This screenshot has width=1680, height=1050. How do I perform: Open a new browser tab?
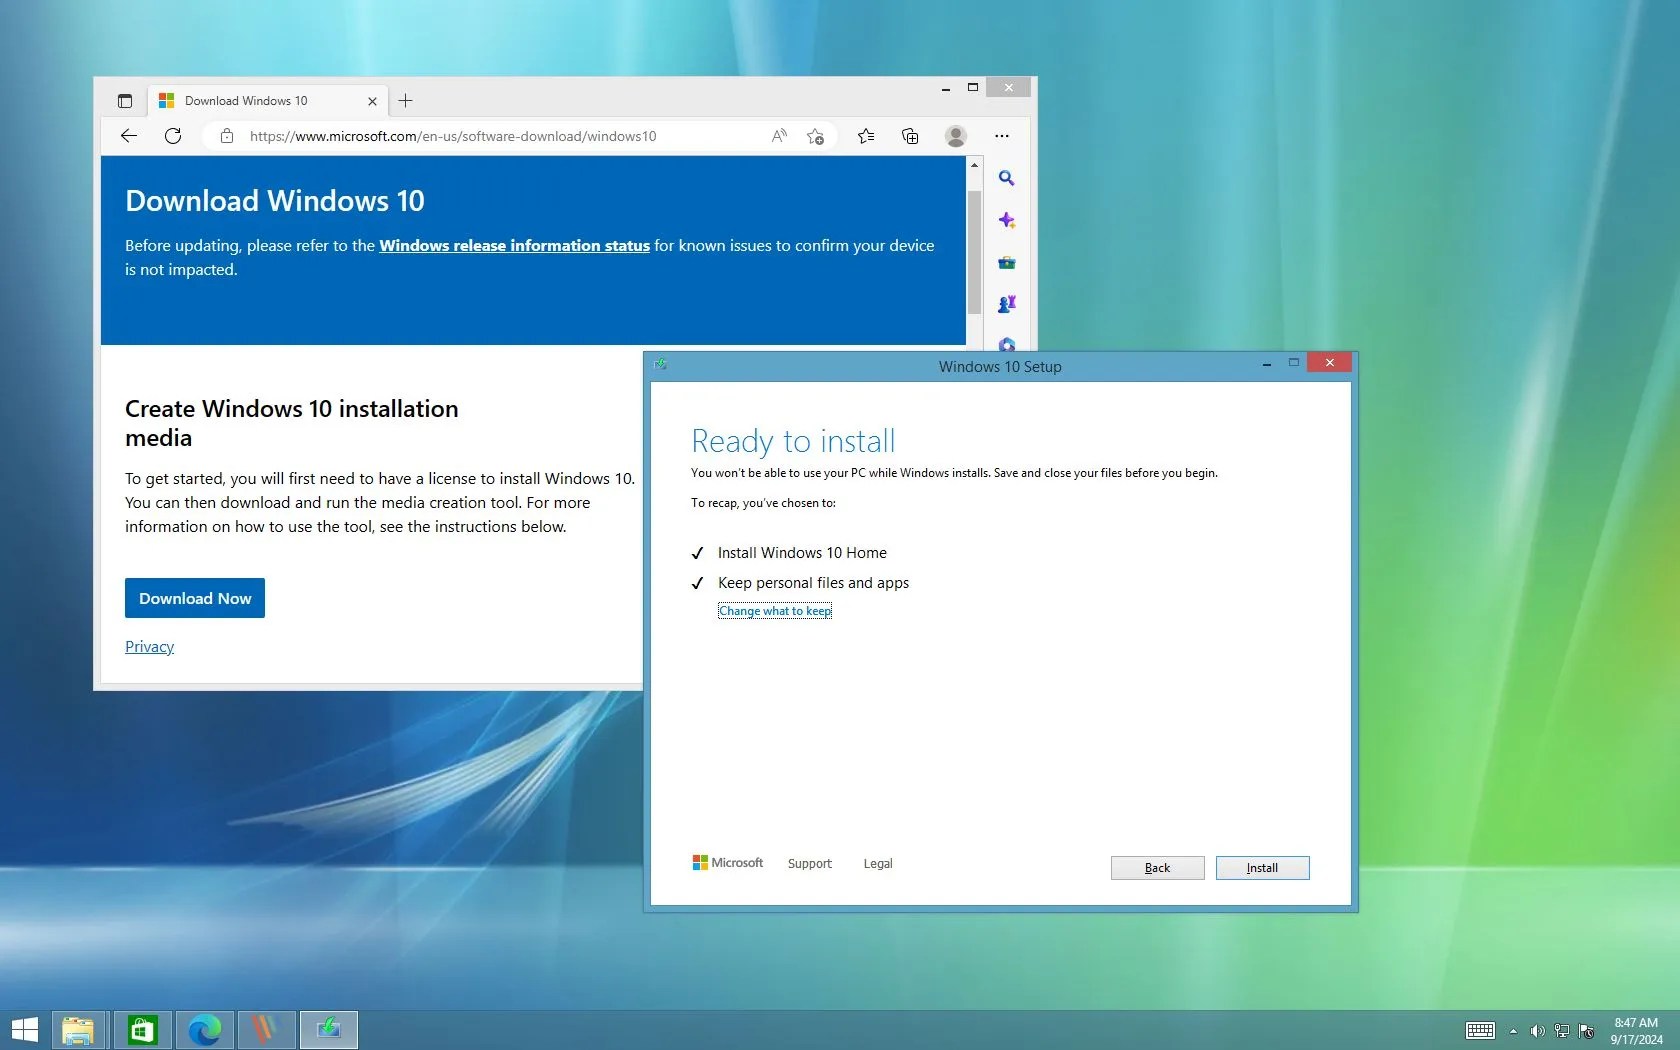(405, 100)
